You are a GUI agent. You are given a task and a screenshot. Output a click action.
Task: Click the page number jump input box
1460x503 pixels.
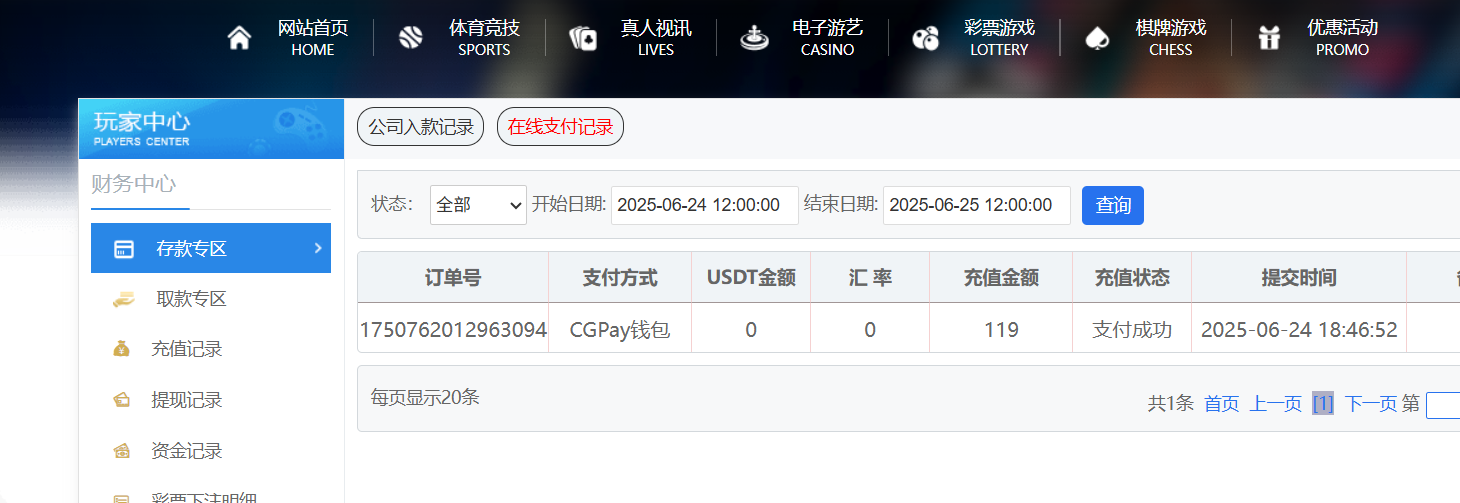tap(1443, 404)
